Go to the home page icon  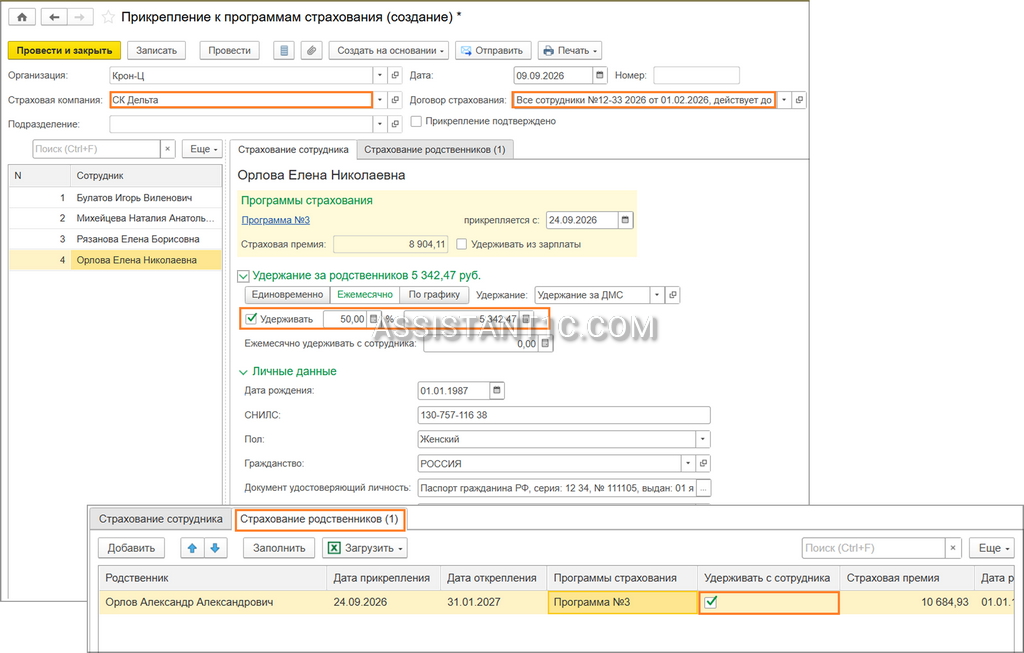22,17
